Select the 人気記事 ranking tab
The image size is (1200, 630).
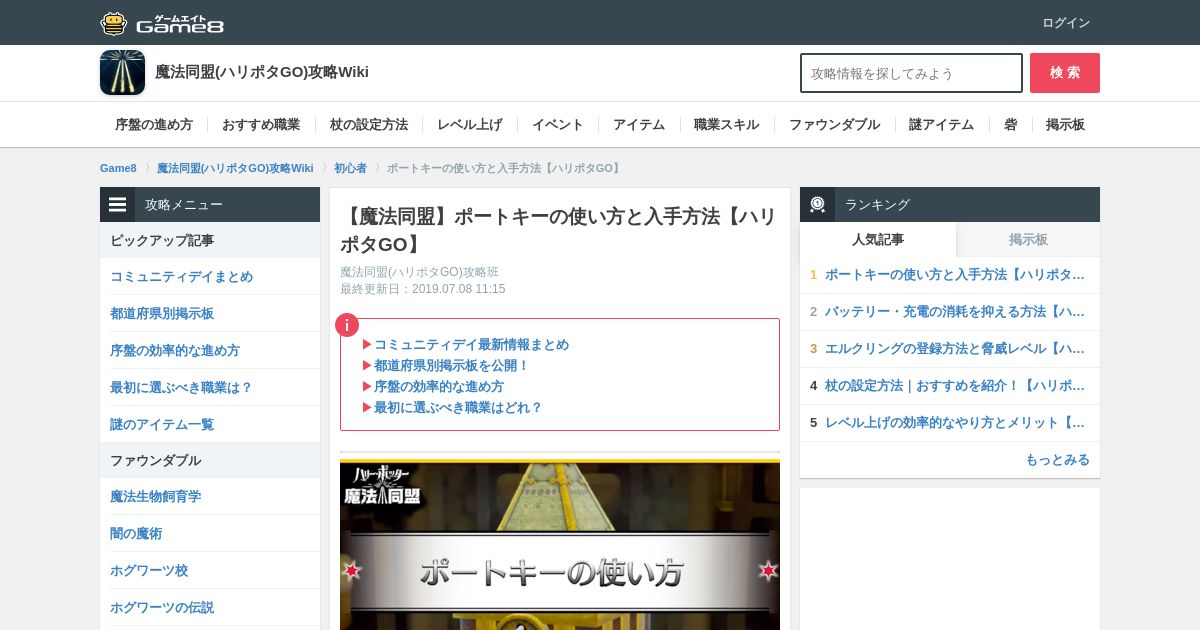(878, 240)
